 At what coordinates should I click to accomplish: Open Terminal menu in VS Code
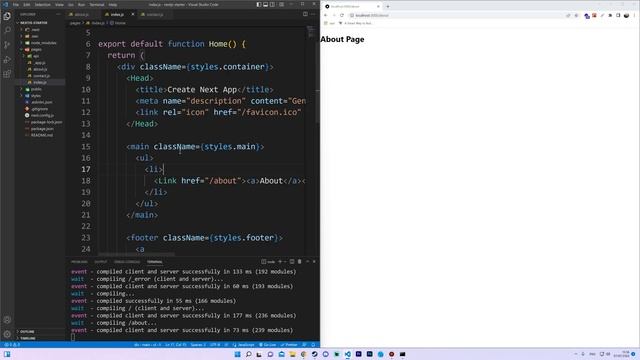(x=97, y=4)
